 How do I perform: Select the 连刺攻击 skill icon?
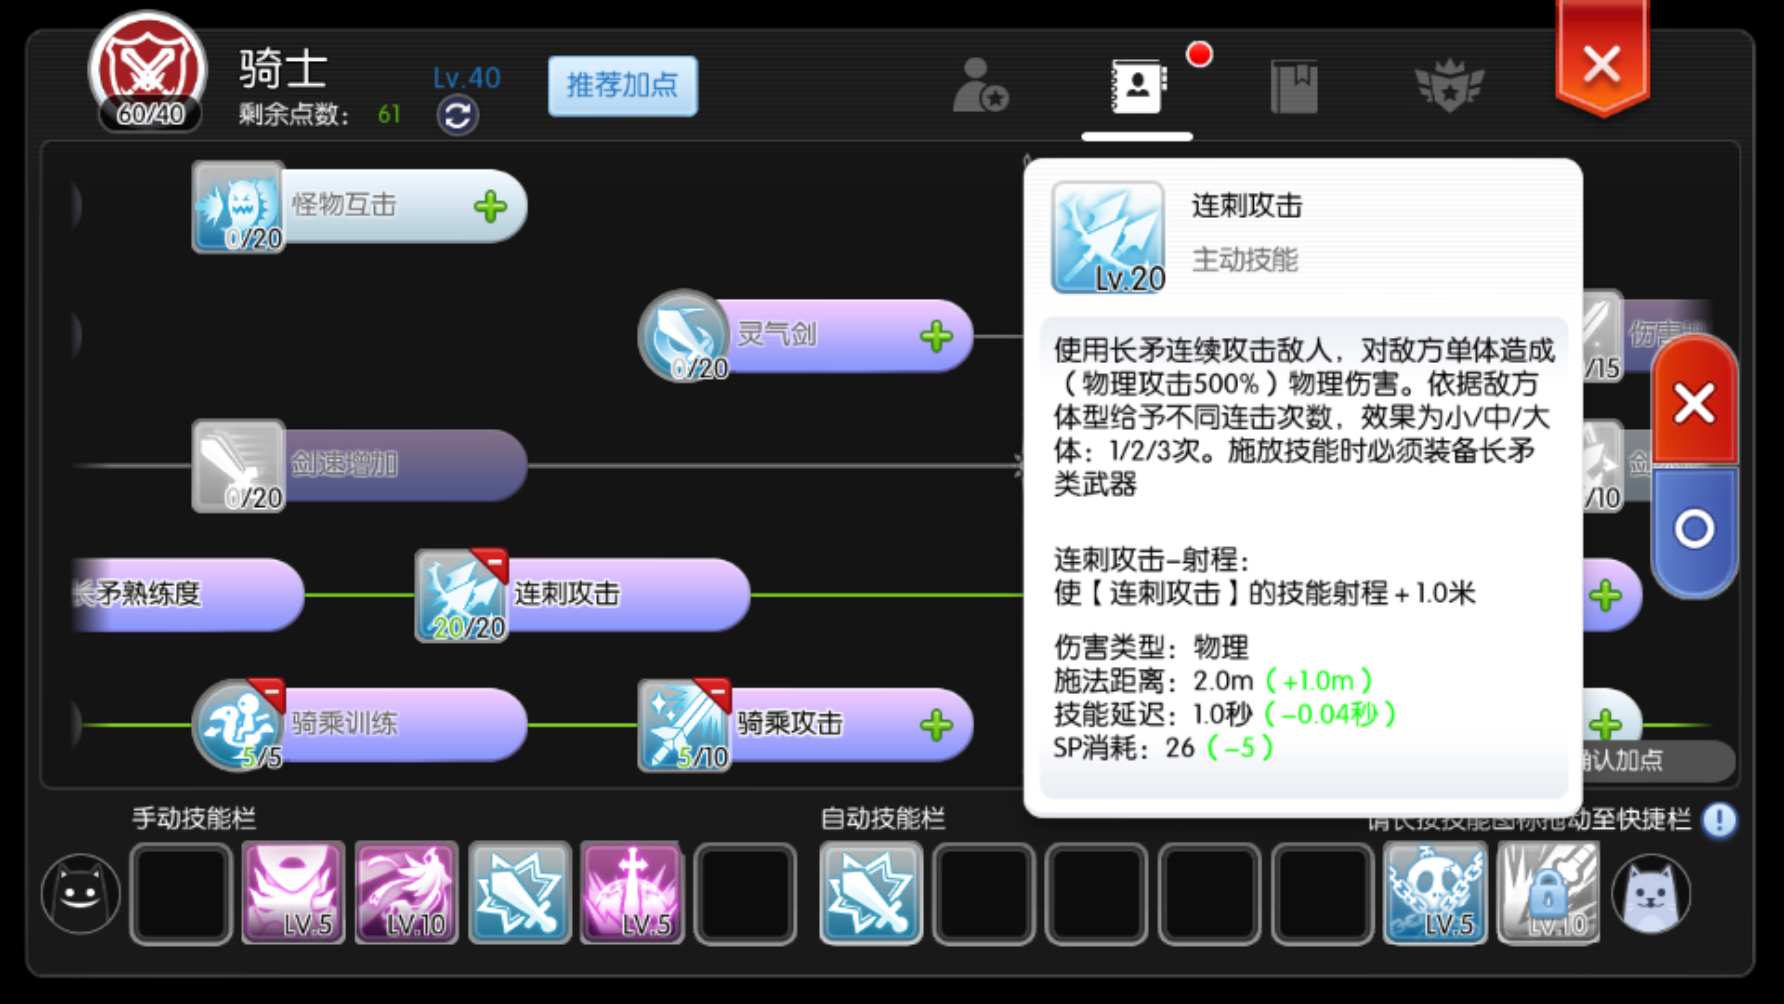461,595
